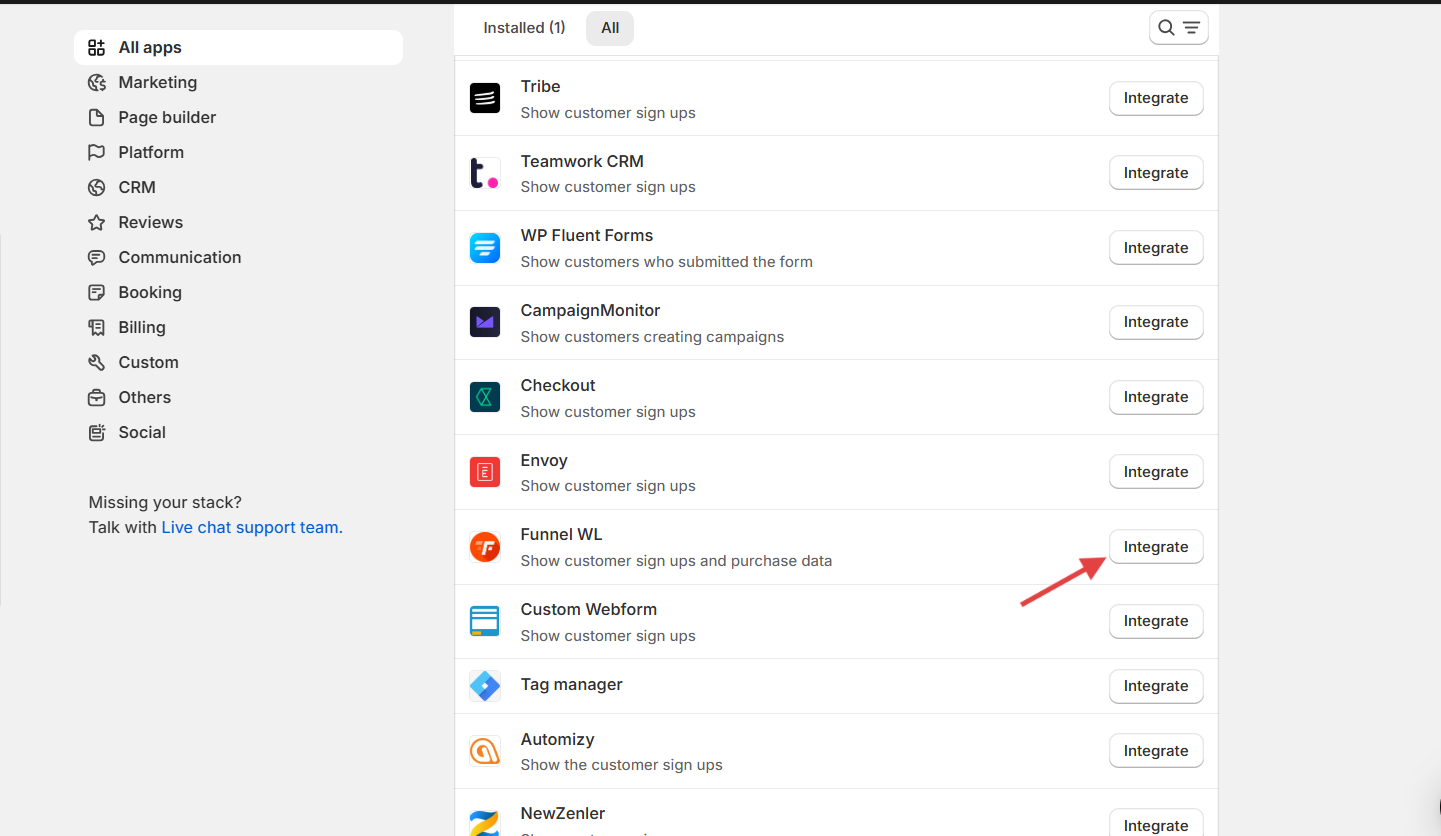Image resolution: width=1441 pixels, height=836 pixels.
Task: Select All apps in the sidebar
Action: click(x=238, y=48)
